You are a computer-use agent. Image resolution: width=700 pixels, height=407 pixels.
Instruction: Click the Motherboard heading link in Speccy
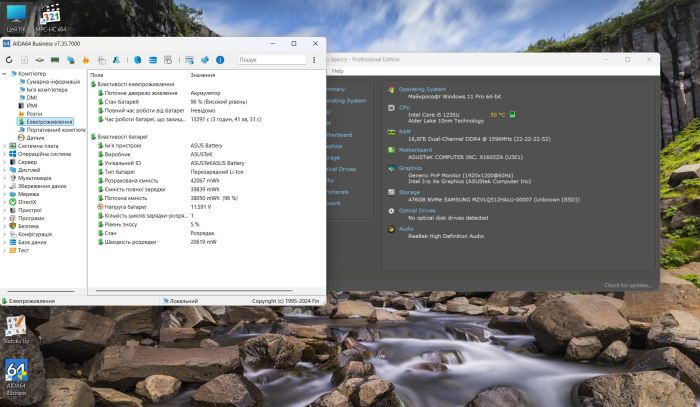(x=415, y=150)
